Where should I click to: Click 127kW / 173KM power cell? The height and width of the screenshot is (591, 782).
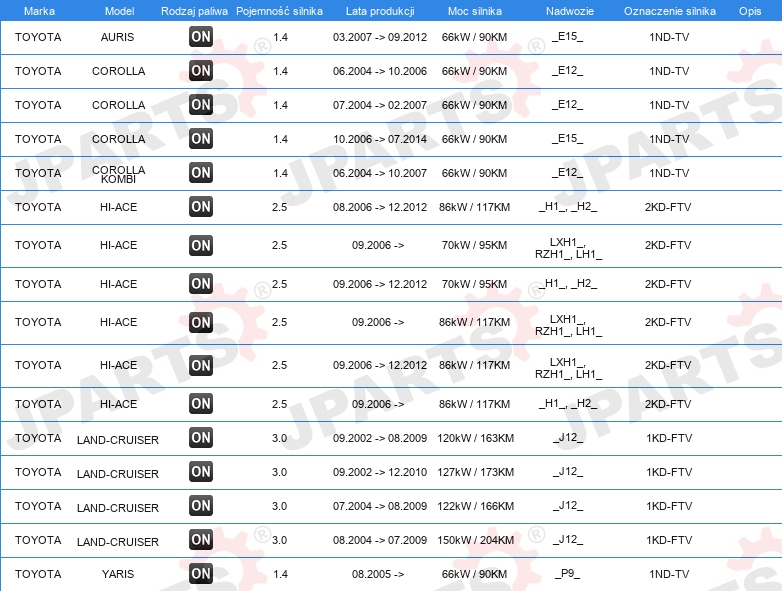click(475, 472)
